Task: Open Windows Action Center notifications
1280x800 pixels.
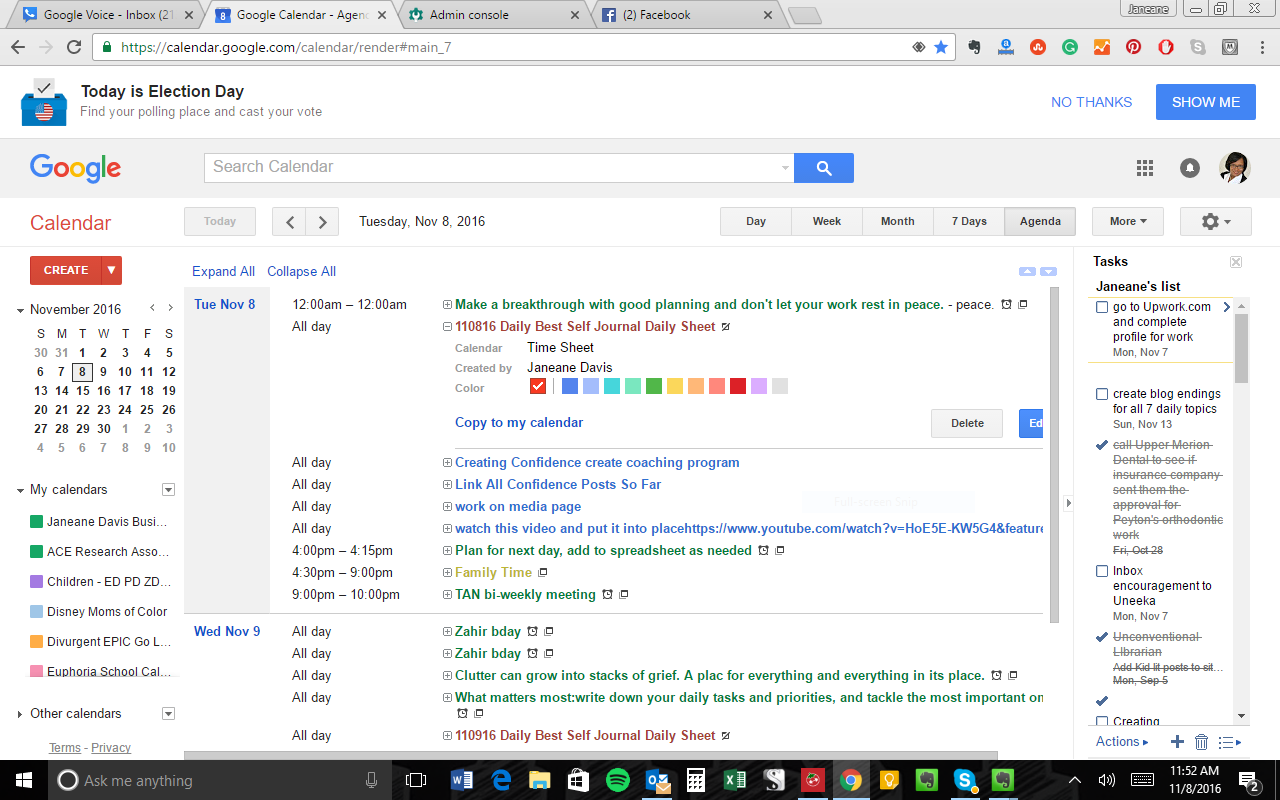Action: (x=1249, y=780)
